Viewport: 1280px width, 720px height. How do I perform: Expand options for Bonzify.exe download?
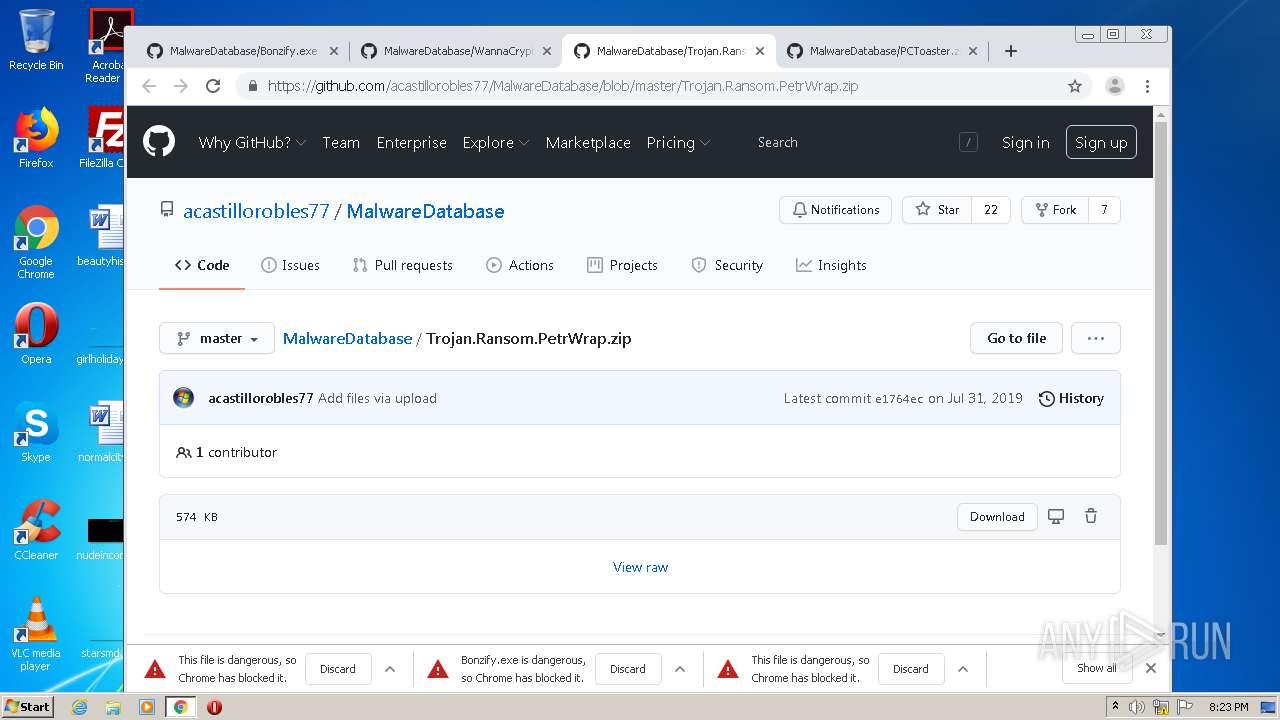tap(680, 669)
